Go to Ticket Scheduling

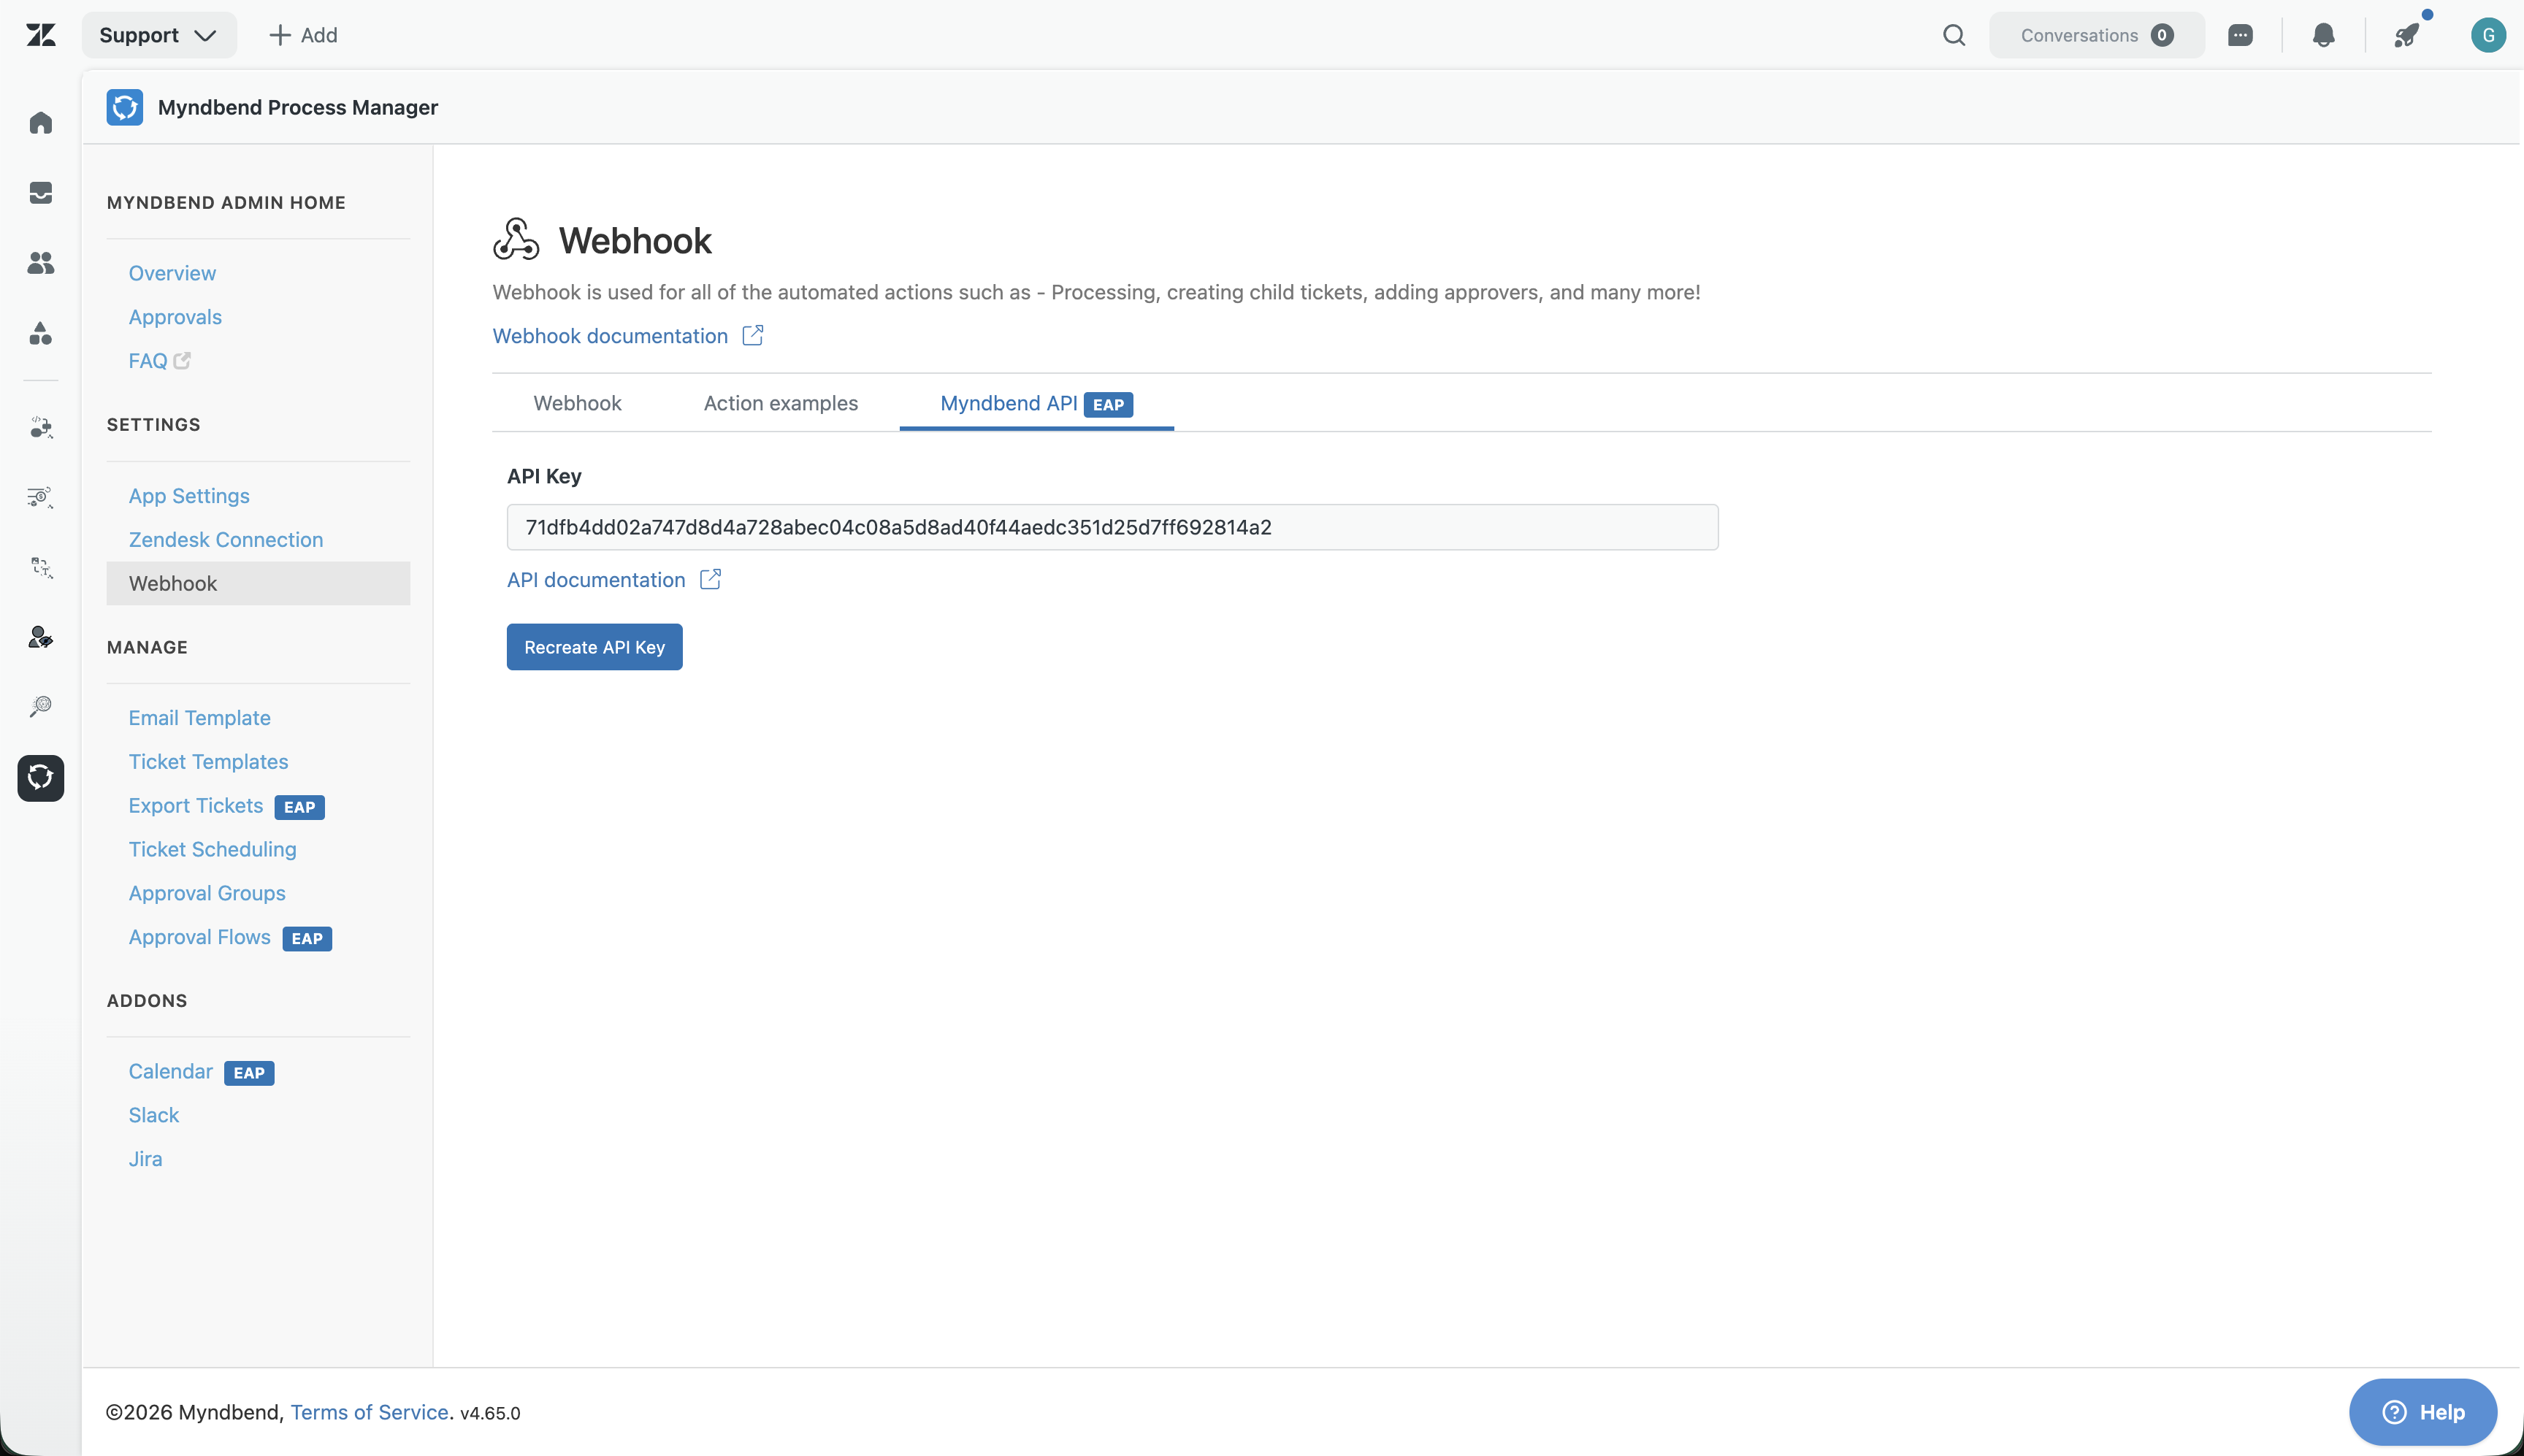(x=213, y=850)
